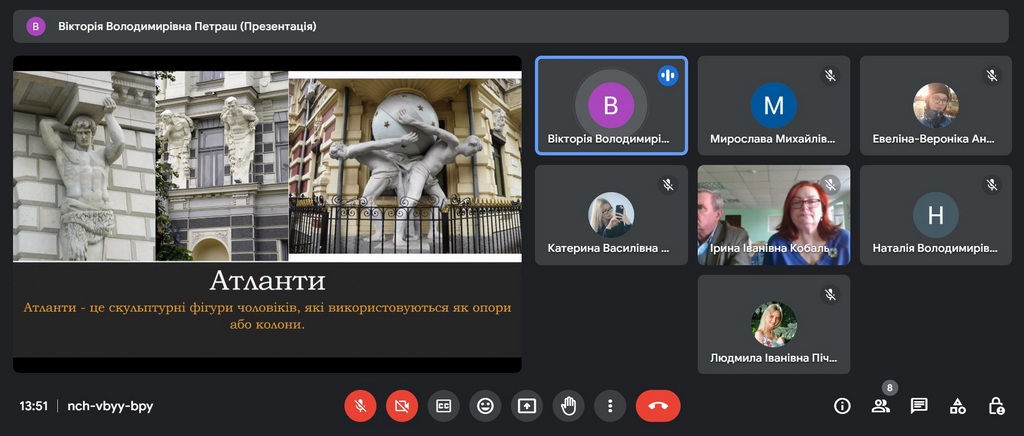This screenshot has width=1024, height=436.
Task: Click the participant count badge 8
Action: point(889,388)
